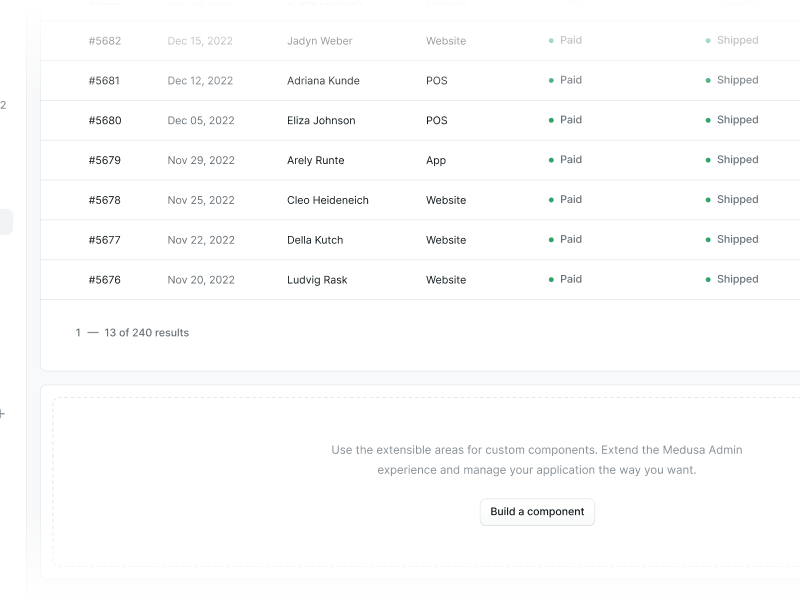Click the 13 of 240 results text

146,333
